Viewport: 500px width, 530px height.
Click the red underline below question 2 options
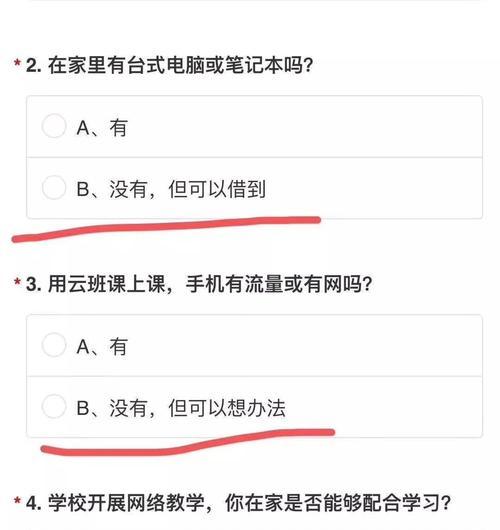pyautogui.click(x=166, y=229)
